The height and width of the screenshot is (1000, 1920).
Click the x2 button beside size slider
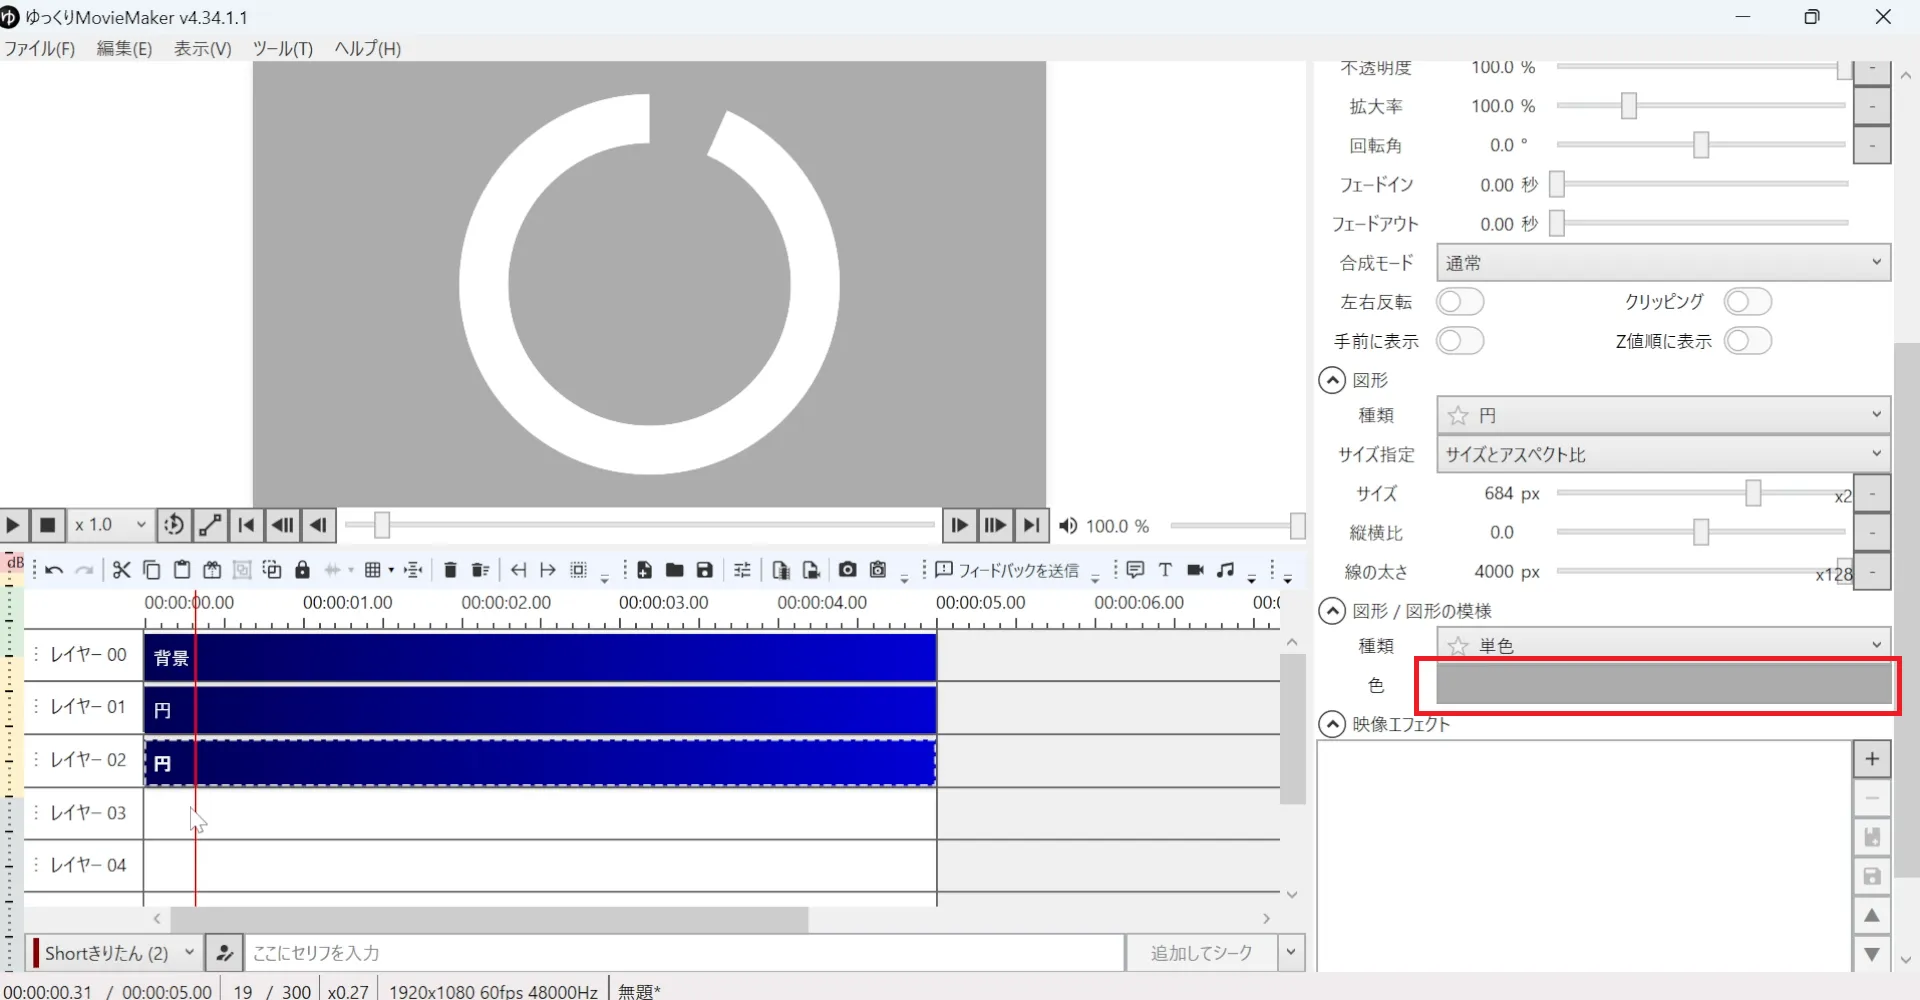pos(1843,496)
